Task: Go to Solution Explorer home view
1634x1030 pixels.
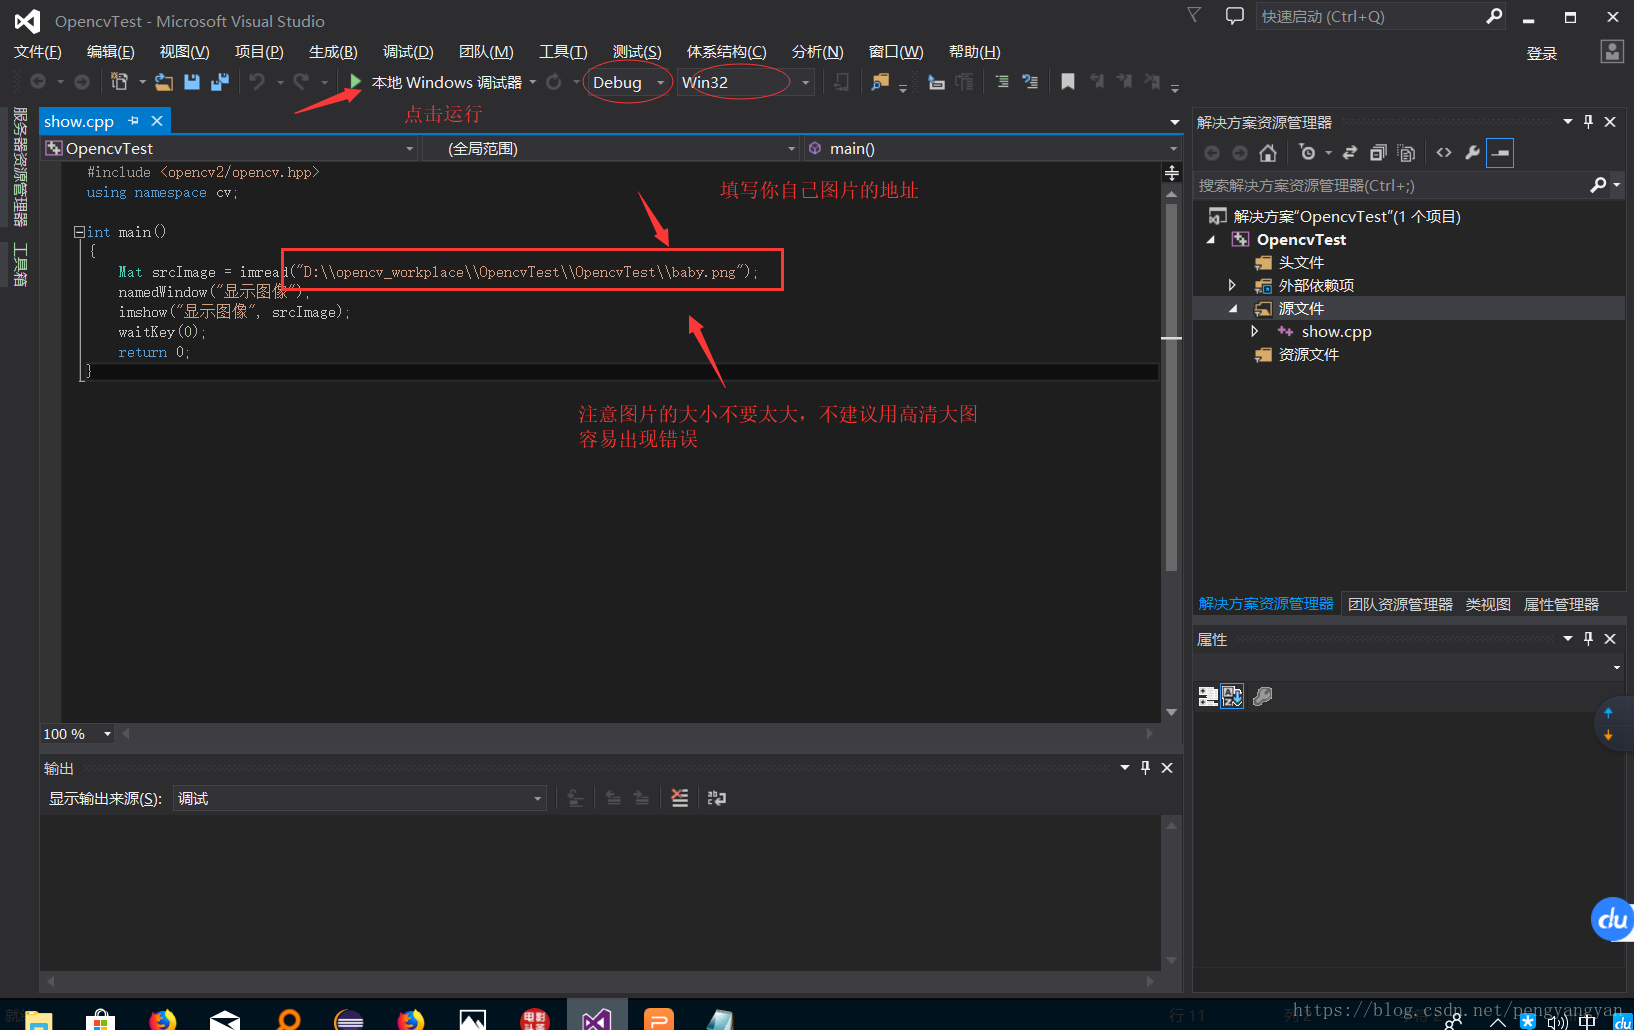Action: pos(1268,153)
